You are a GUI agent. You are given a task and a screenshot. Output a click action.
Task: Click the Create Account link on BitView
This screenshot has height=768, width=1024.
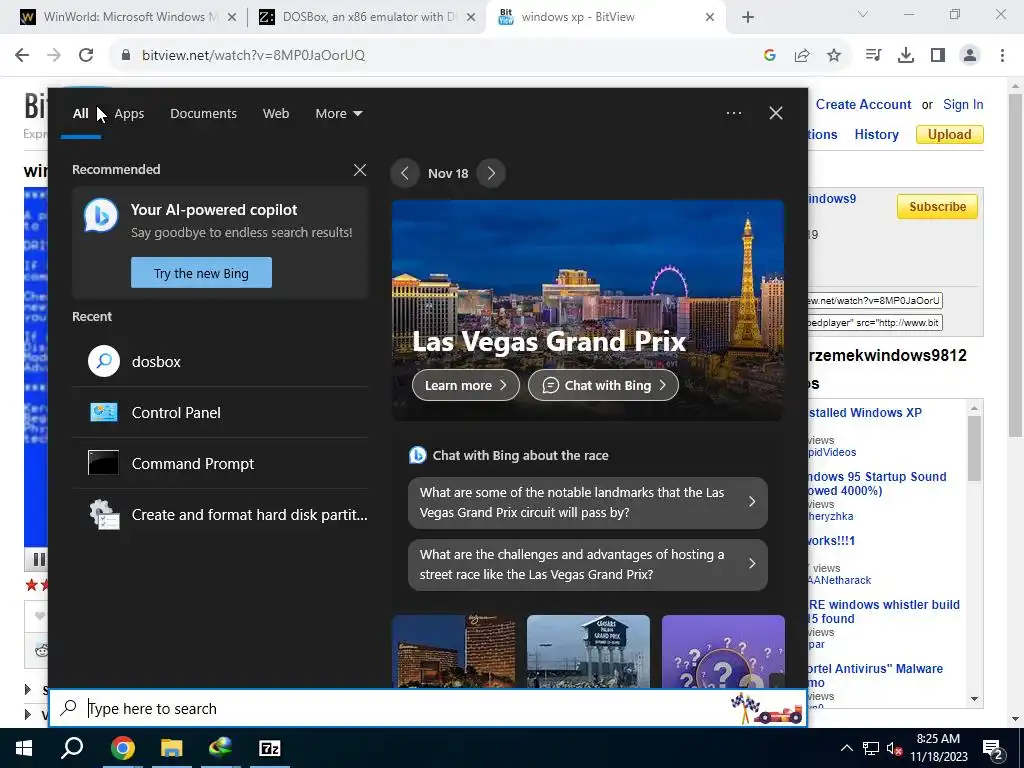(x=863, y=104)
